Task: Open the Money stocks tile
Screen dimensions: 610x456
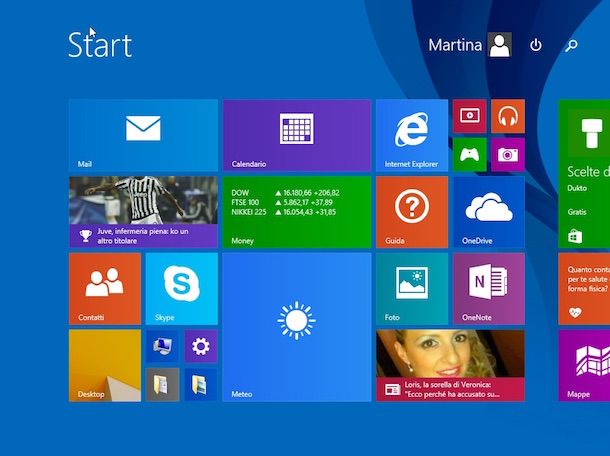Action: point(297,212)
